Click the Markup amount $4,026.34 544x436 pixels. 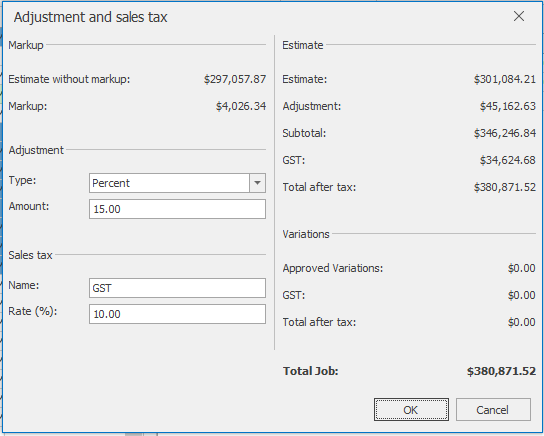pos(241,106)
